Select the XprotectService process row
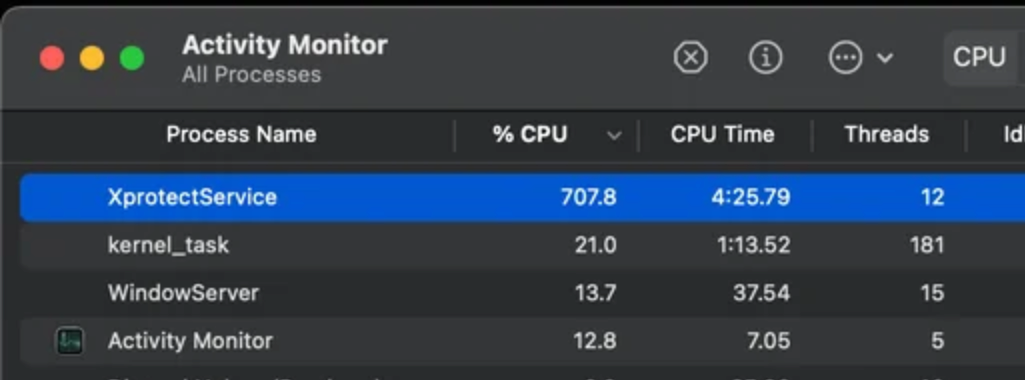This screenshot has height=380, width=1025. click(x=522, y=197)
